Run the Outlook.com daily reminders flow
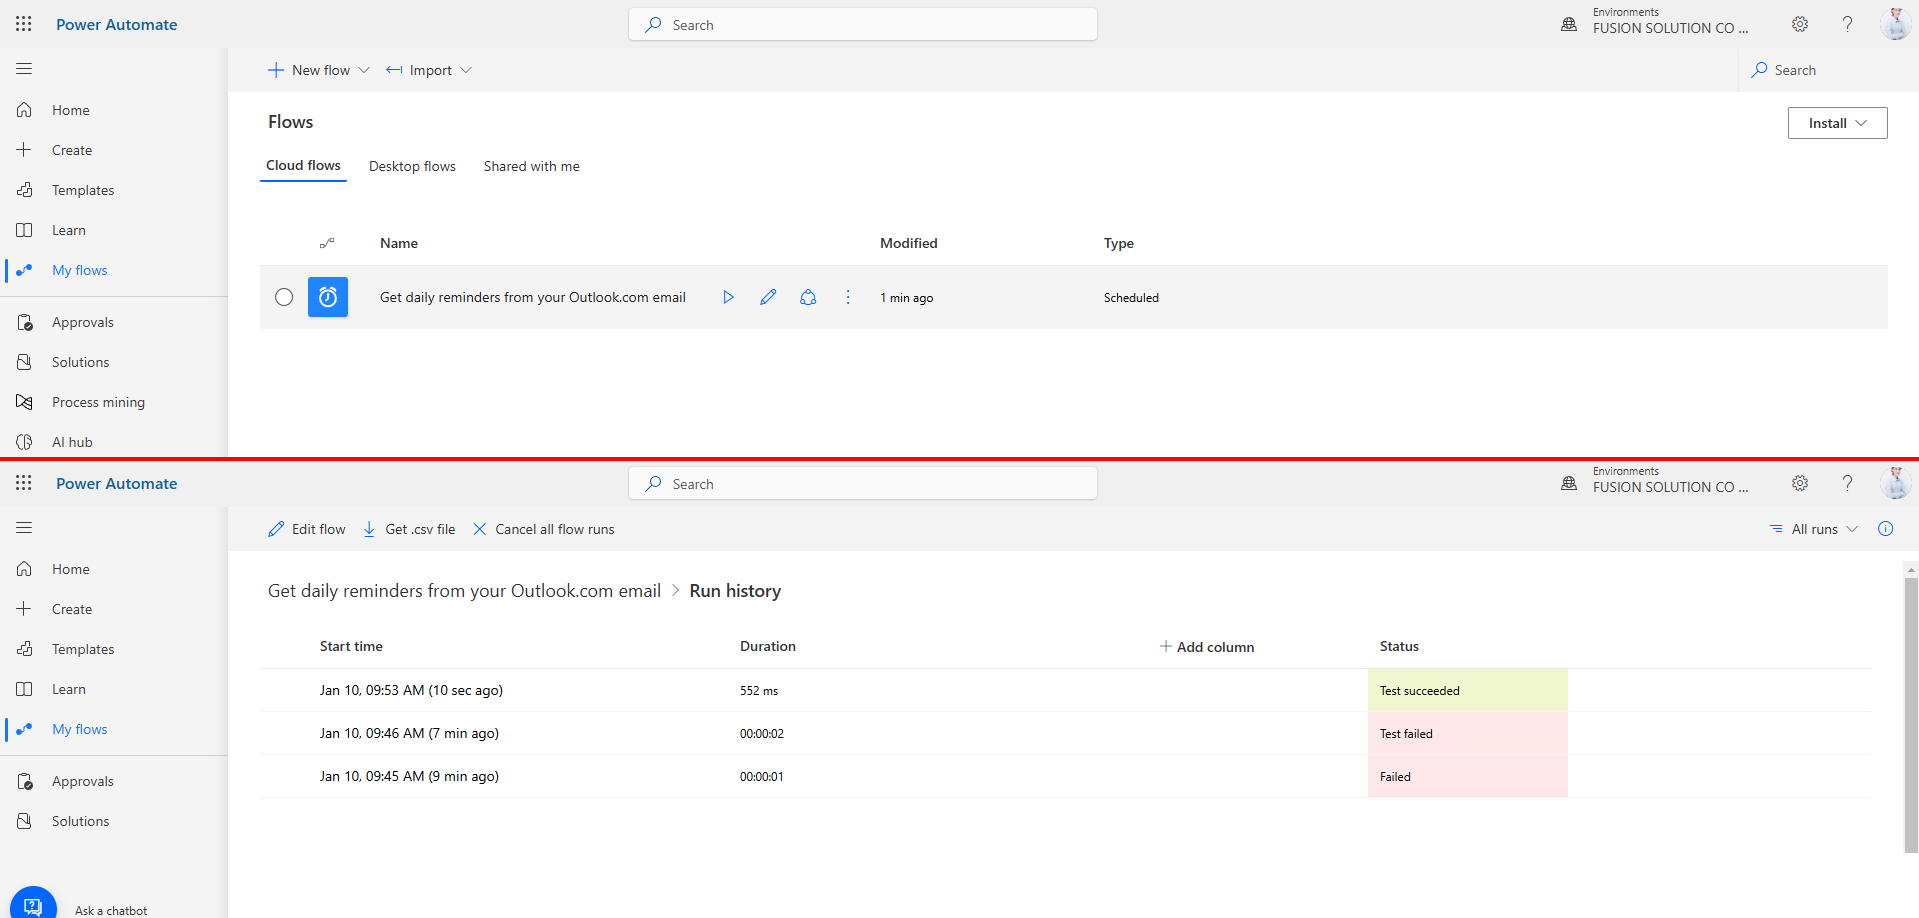This screenshot has height=918, width=1919. pos(728,297)
